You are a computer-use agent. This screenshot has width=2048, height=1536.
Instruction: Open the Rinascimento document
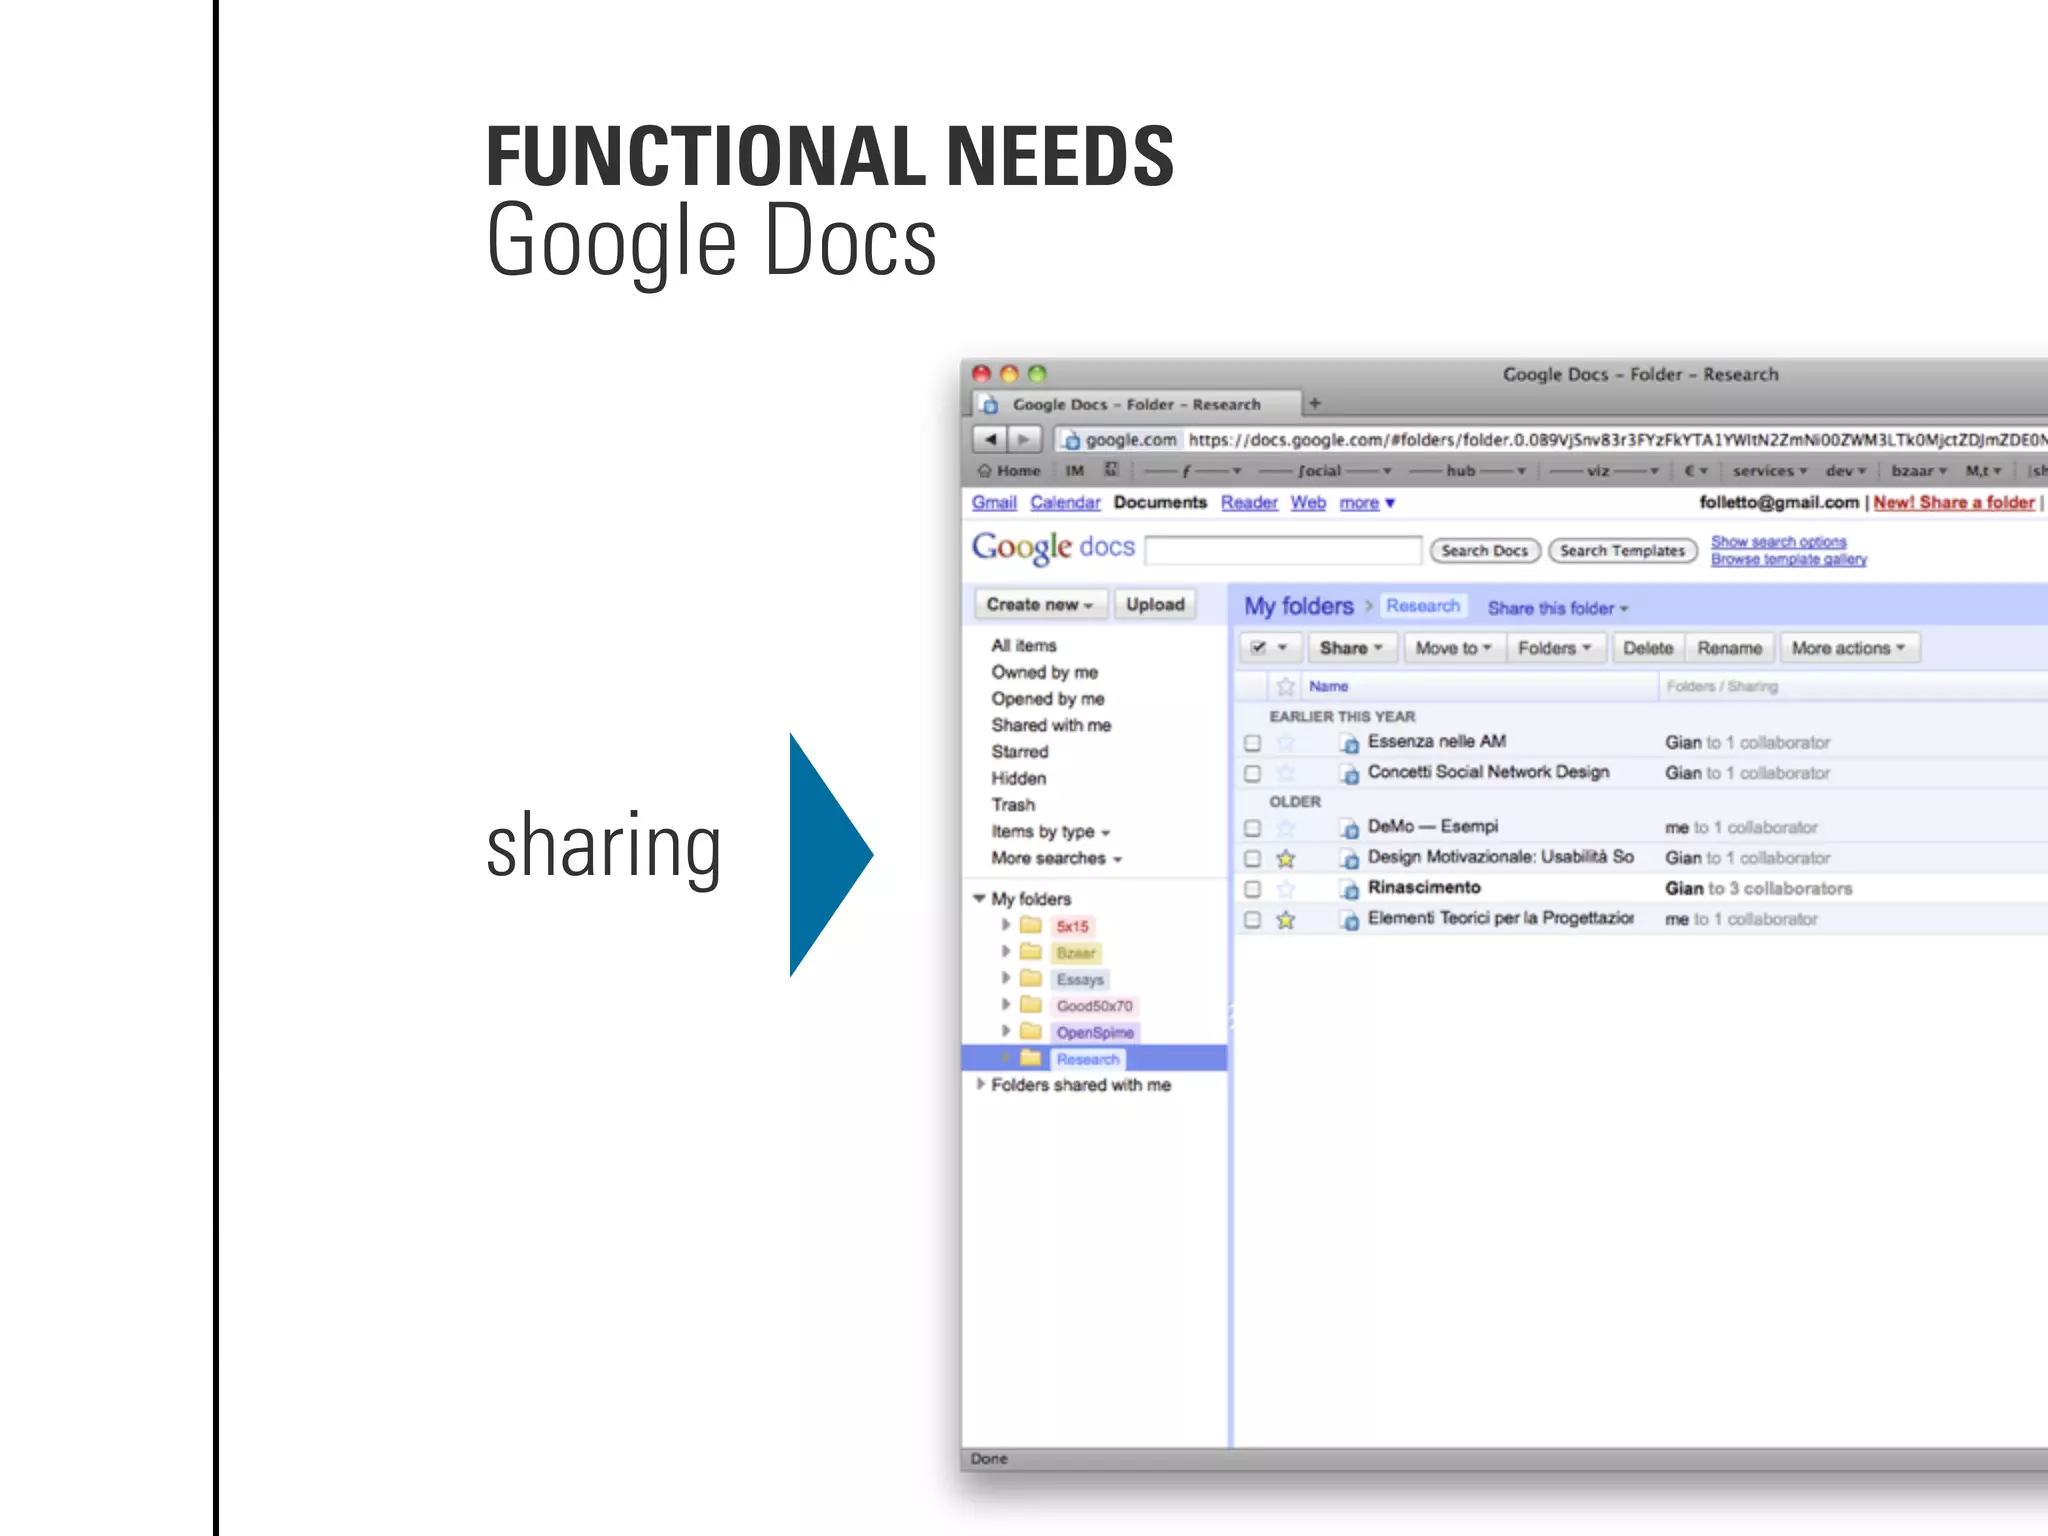point(1424,887)
